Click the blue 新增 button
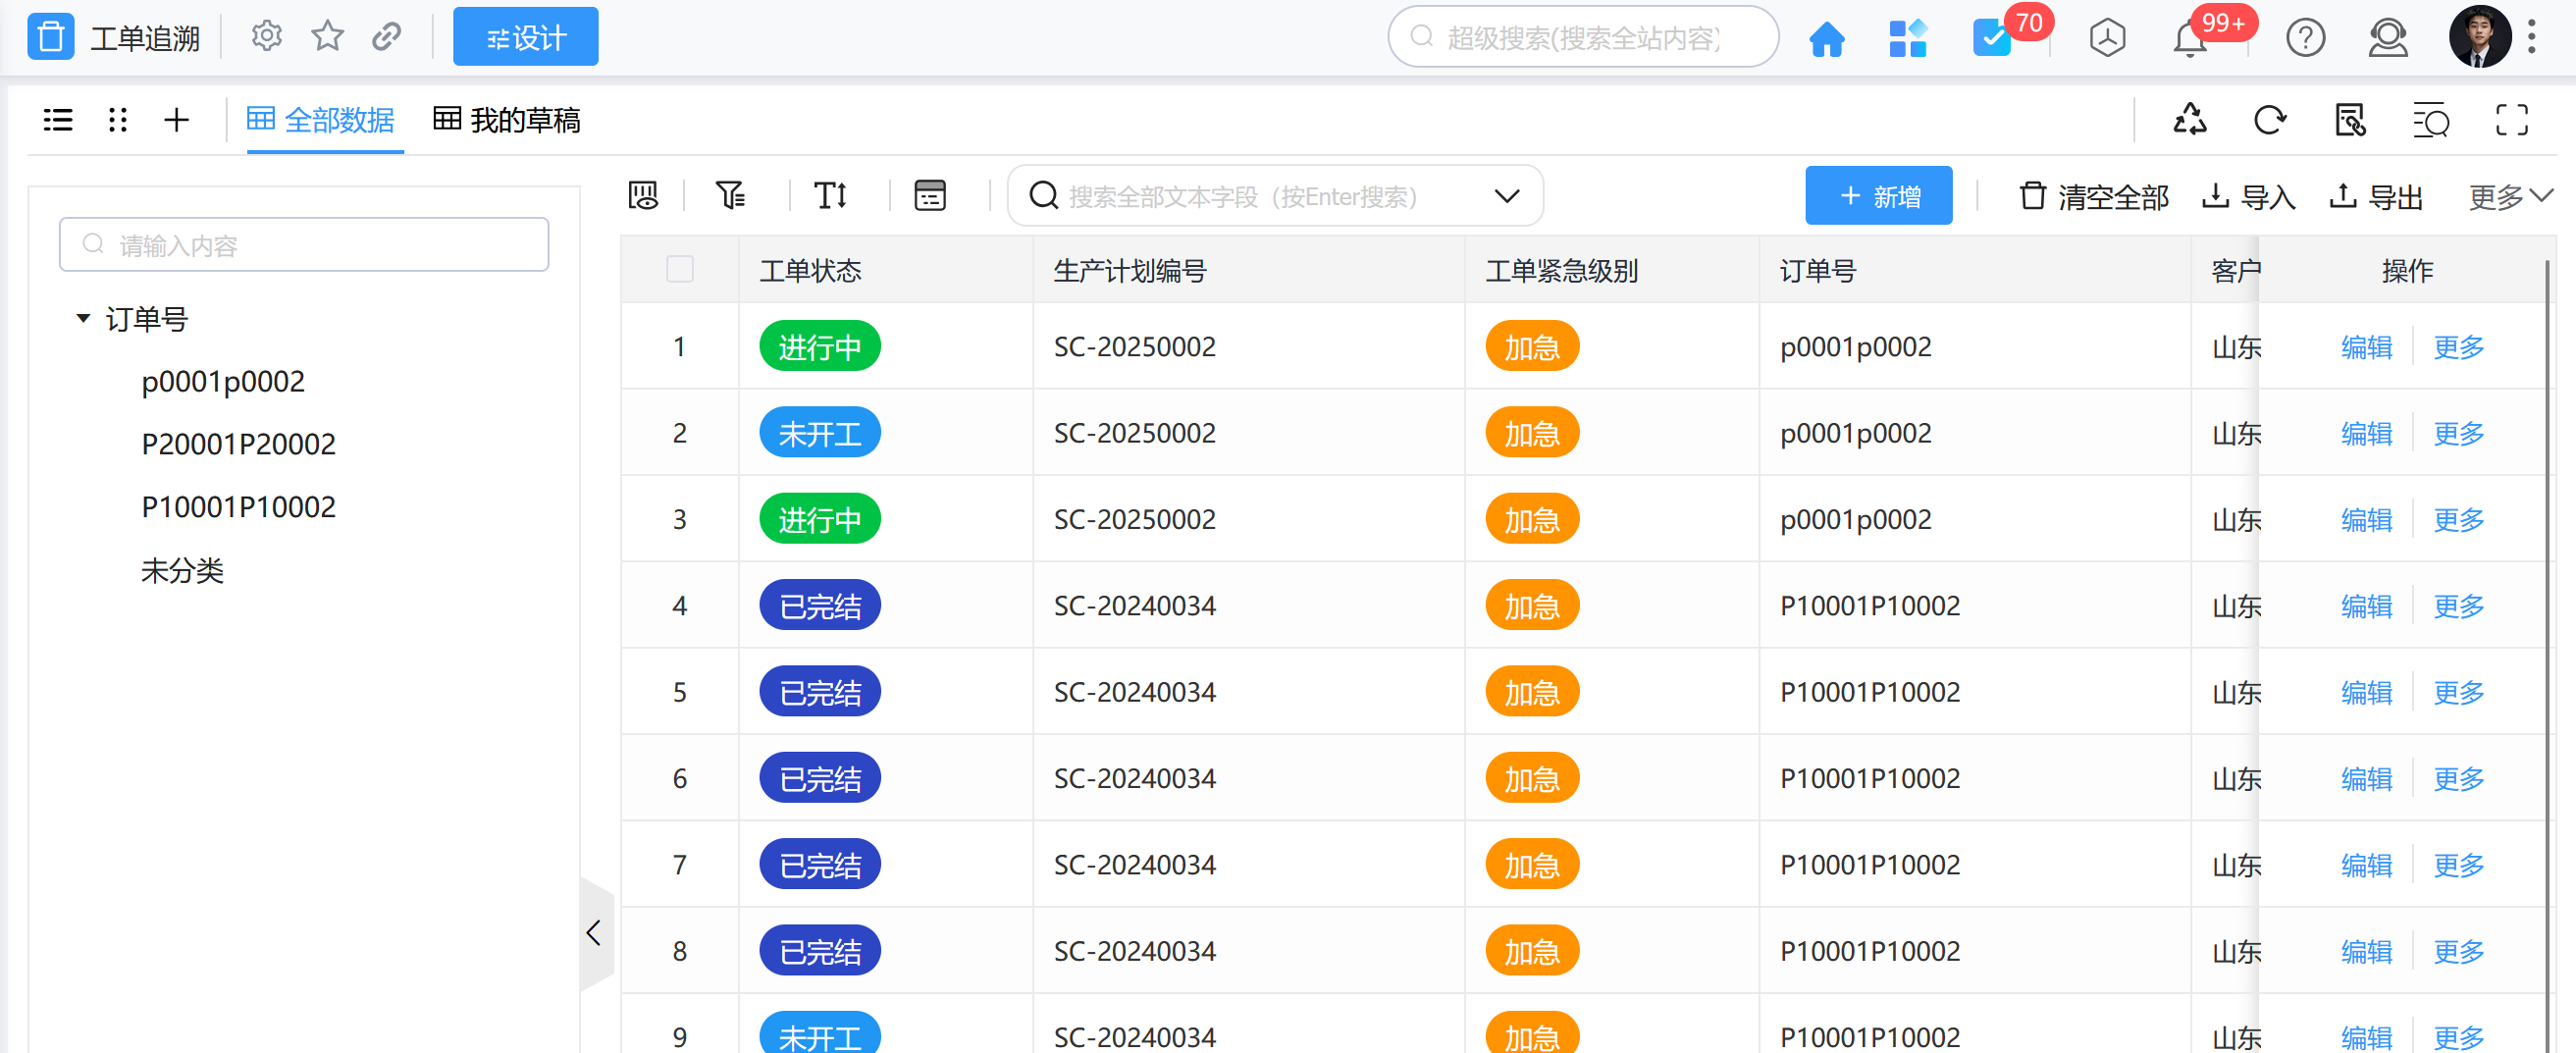 (x=1878, y=196)
